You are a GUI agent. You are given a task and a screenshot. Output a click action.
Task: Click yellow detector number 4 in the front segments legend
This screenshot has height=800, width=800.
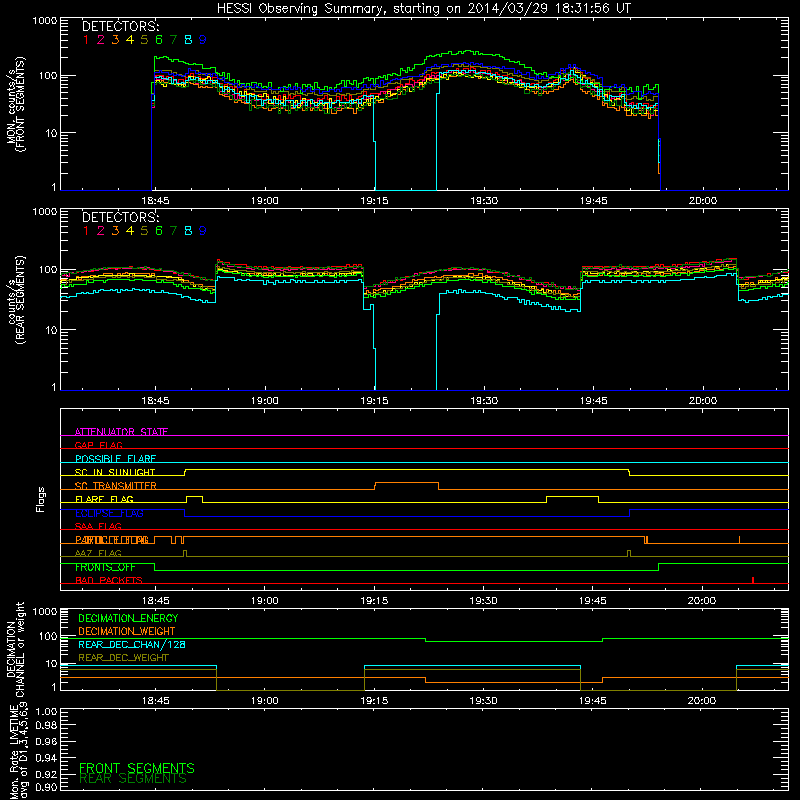(x=130, y=40)
